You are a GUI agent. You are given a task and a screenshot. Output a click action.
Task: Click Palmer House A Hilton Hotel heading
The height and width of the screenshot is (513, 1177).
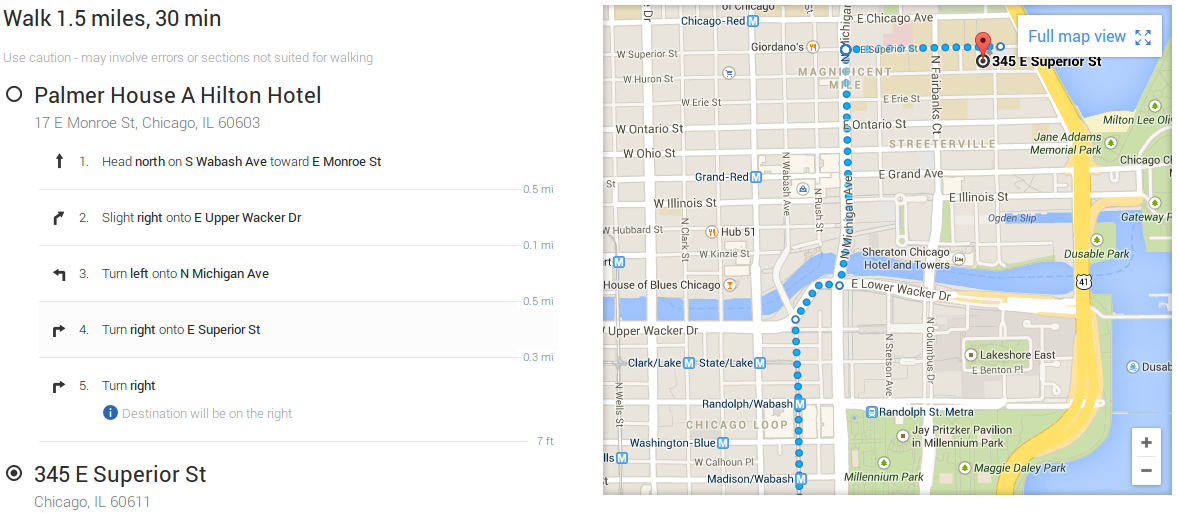click(x=178, y=96)
